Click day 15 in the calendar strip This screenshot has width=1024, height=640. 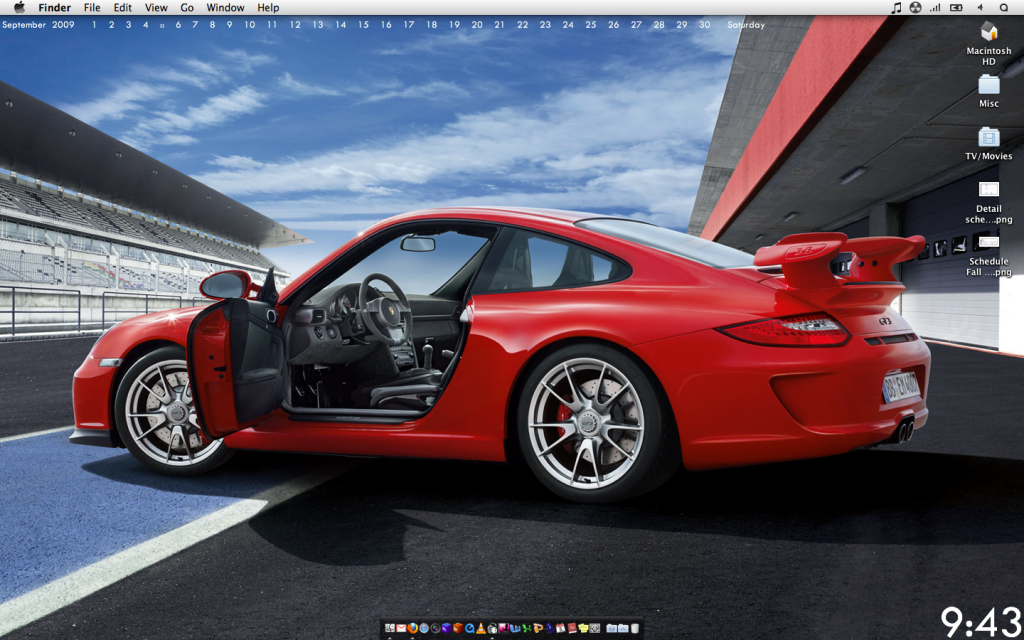click(x=363, y=24)
